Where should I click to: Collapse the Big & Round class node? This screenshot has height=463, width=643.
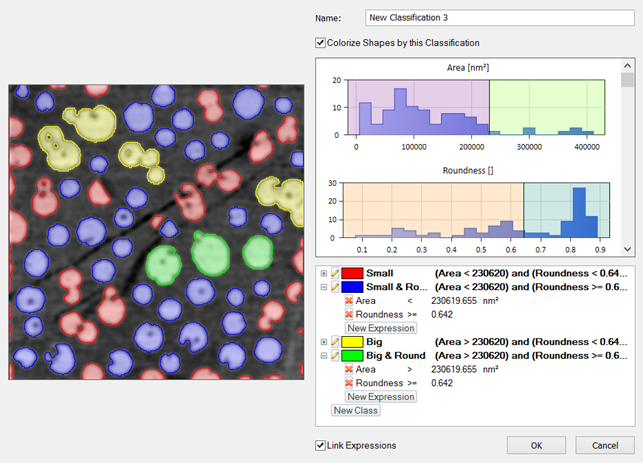point(324,356)
